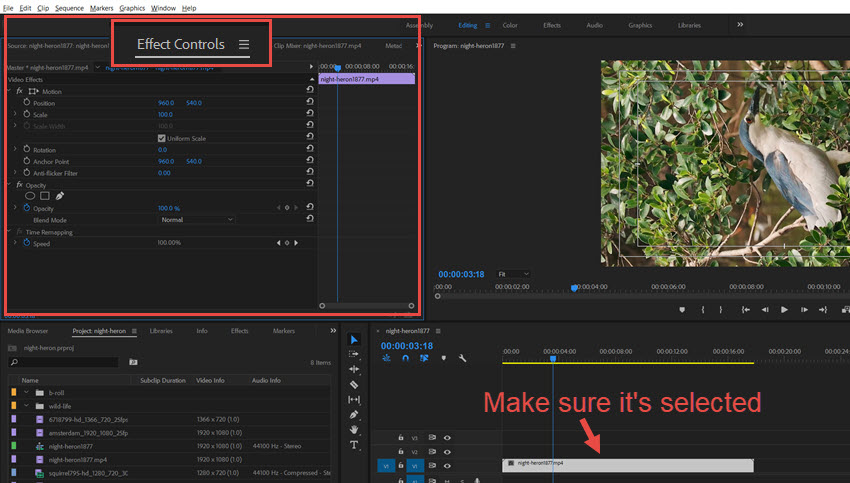The image size is (850, 483).
Task: Click the Program monitor timecode 00:00:03:18
Action: click(461, 274)
